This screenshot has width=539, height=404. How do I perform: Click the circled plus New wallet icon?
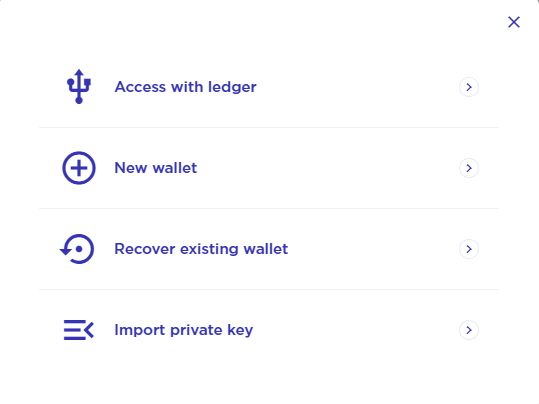click(79, 168)
